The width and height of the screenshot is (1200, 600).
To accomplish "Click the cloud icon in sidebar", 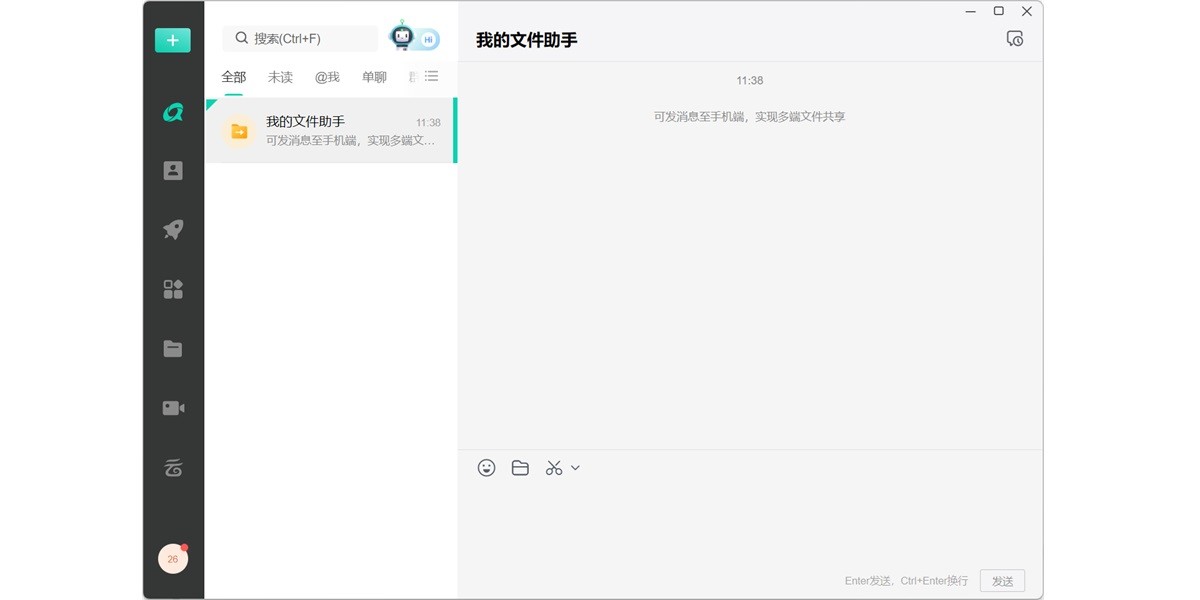I will 173,467.
